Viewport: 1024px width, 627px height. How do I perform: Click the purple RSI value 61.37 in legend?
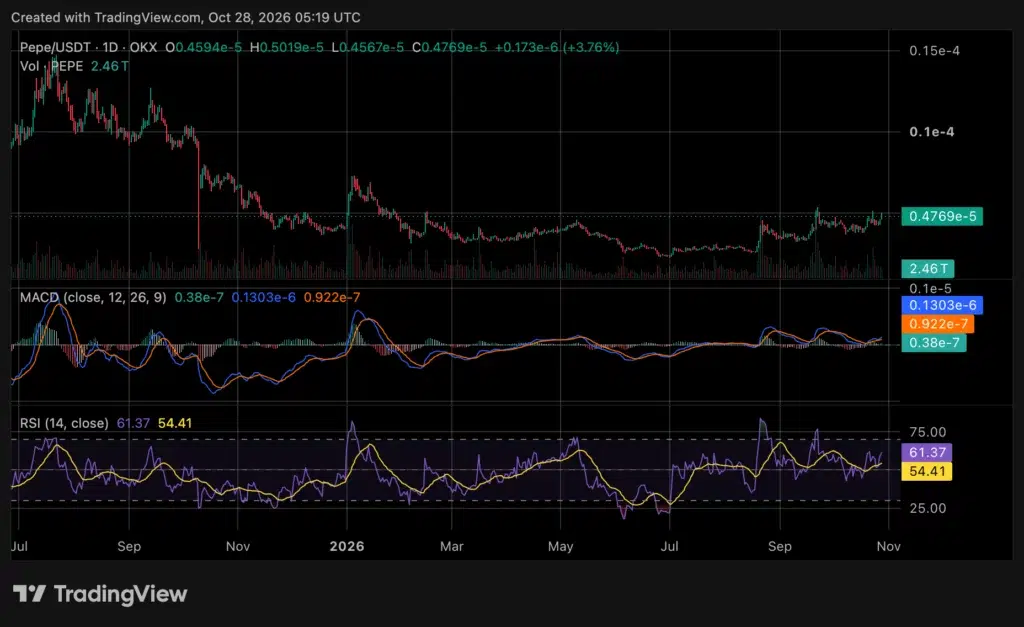coord(133,423)
